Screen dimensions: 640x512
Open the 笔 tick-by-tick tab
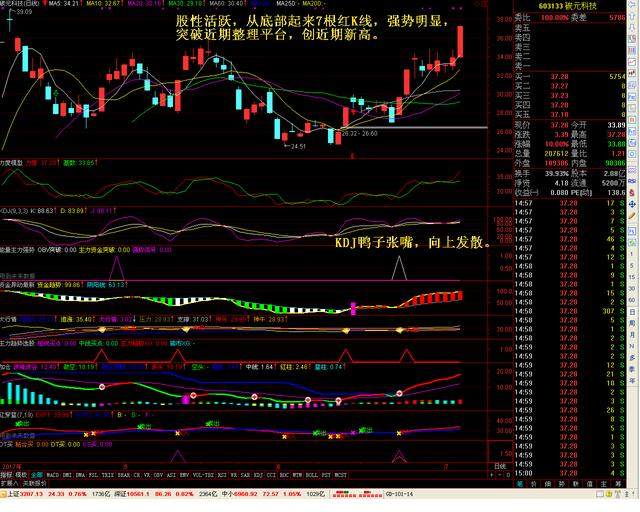[x=520, y=484]
